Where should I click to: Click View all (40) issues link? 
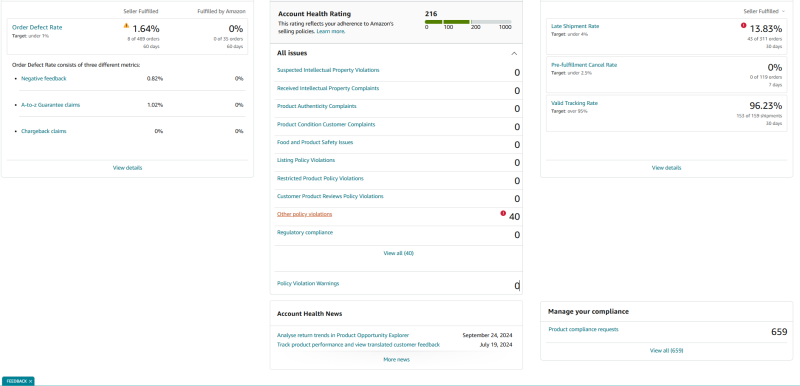tap(398, 253)
